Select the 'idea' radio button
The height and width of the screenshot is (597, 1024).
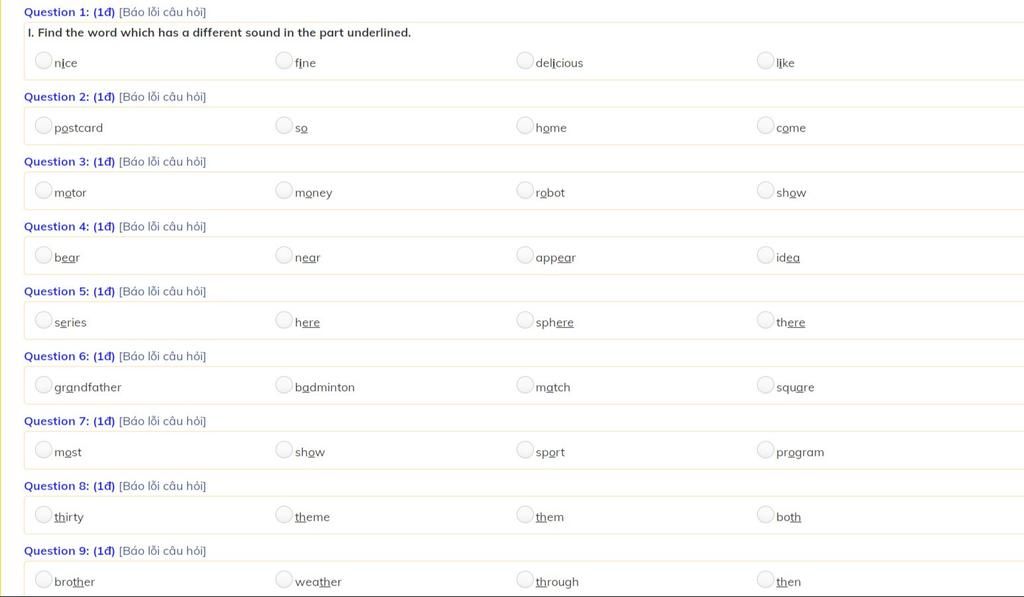click(765, 256)
